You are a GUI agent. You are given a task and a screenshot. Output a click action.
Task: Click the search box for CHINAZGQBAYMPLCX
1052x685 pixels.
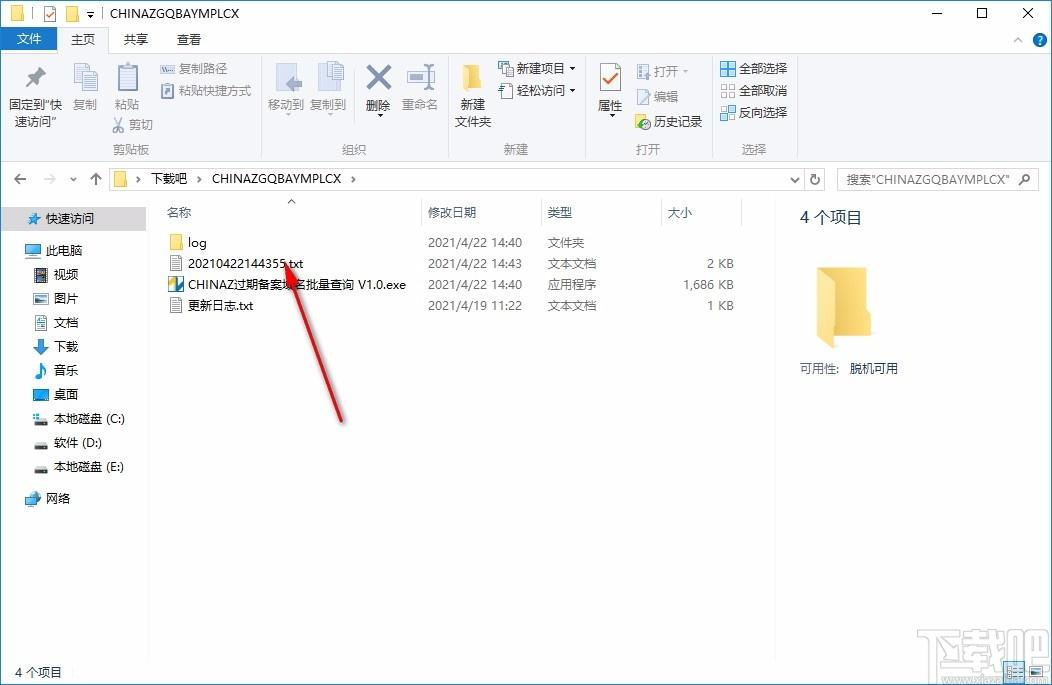point(937,179)
